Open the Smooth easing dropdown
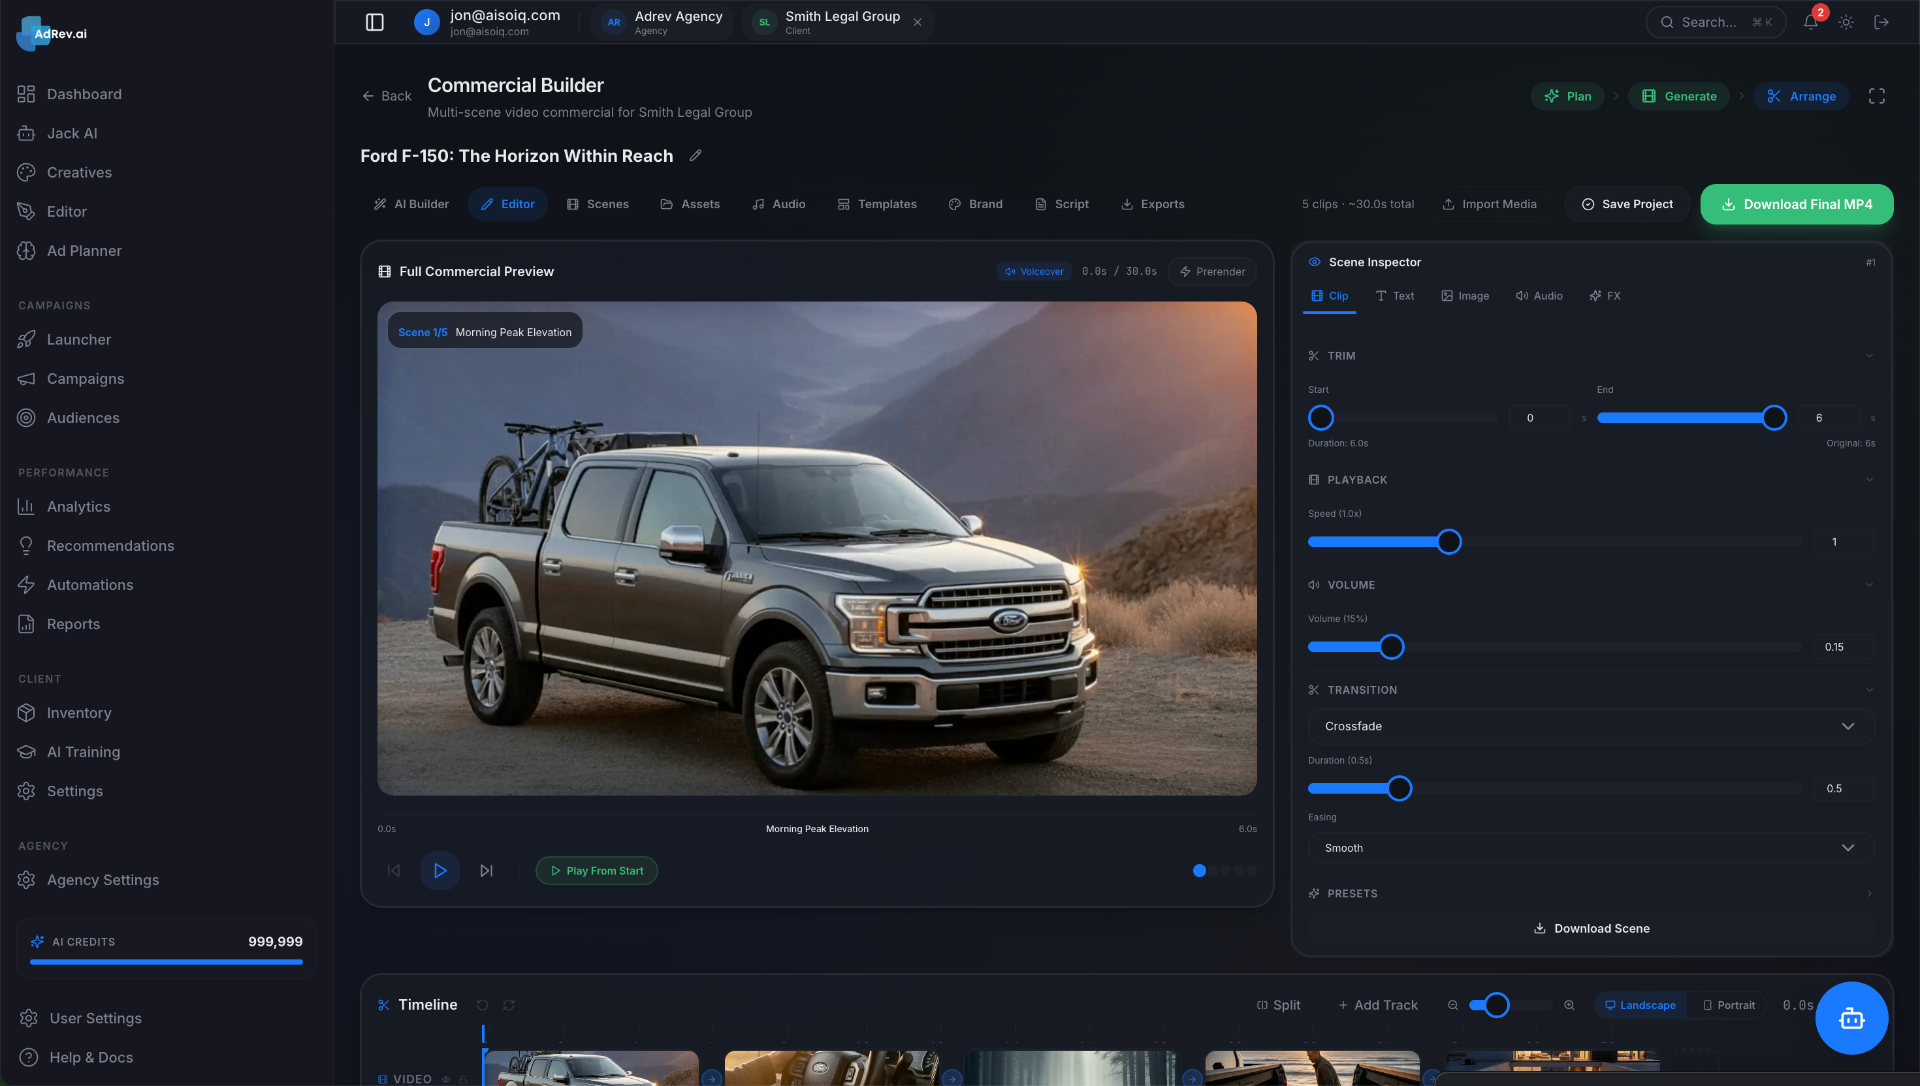This screenshot has width=1920, height=1086. coord(1590,847)
